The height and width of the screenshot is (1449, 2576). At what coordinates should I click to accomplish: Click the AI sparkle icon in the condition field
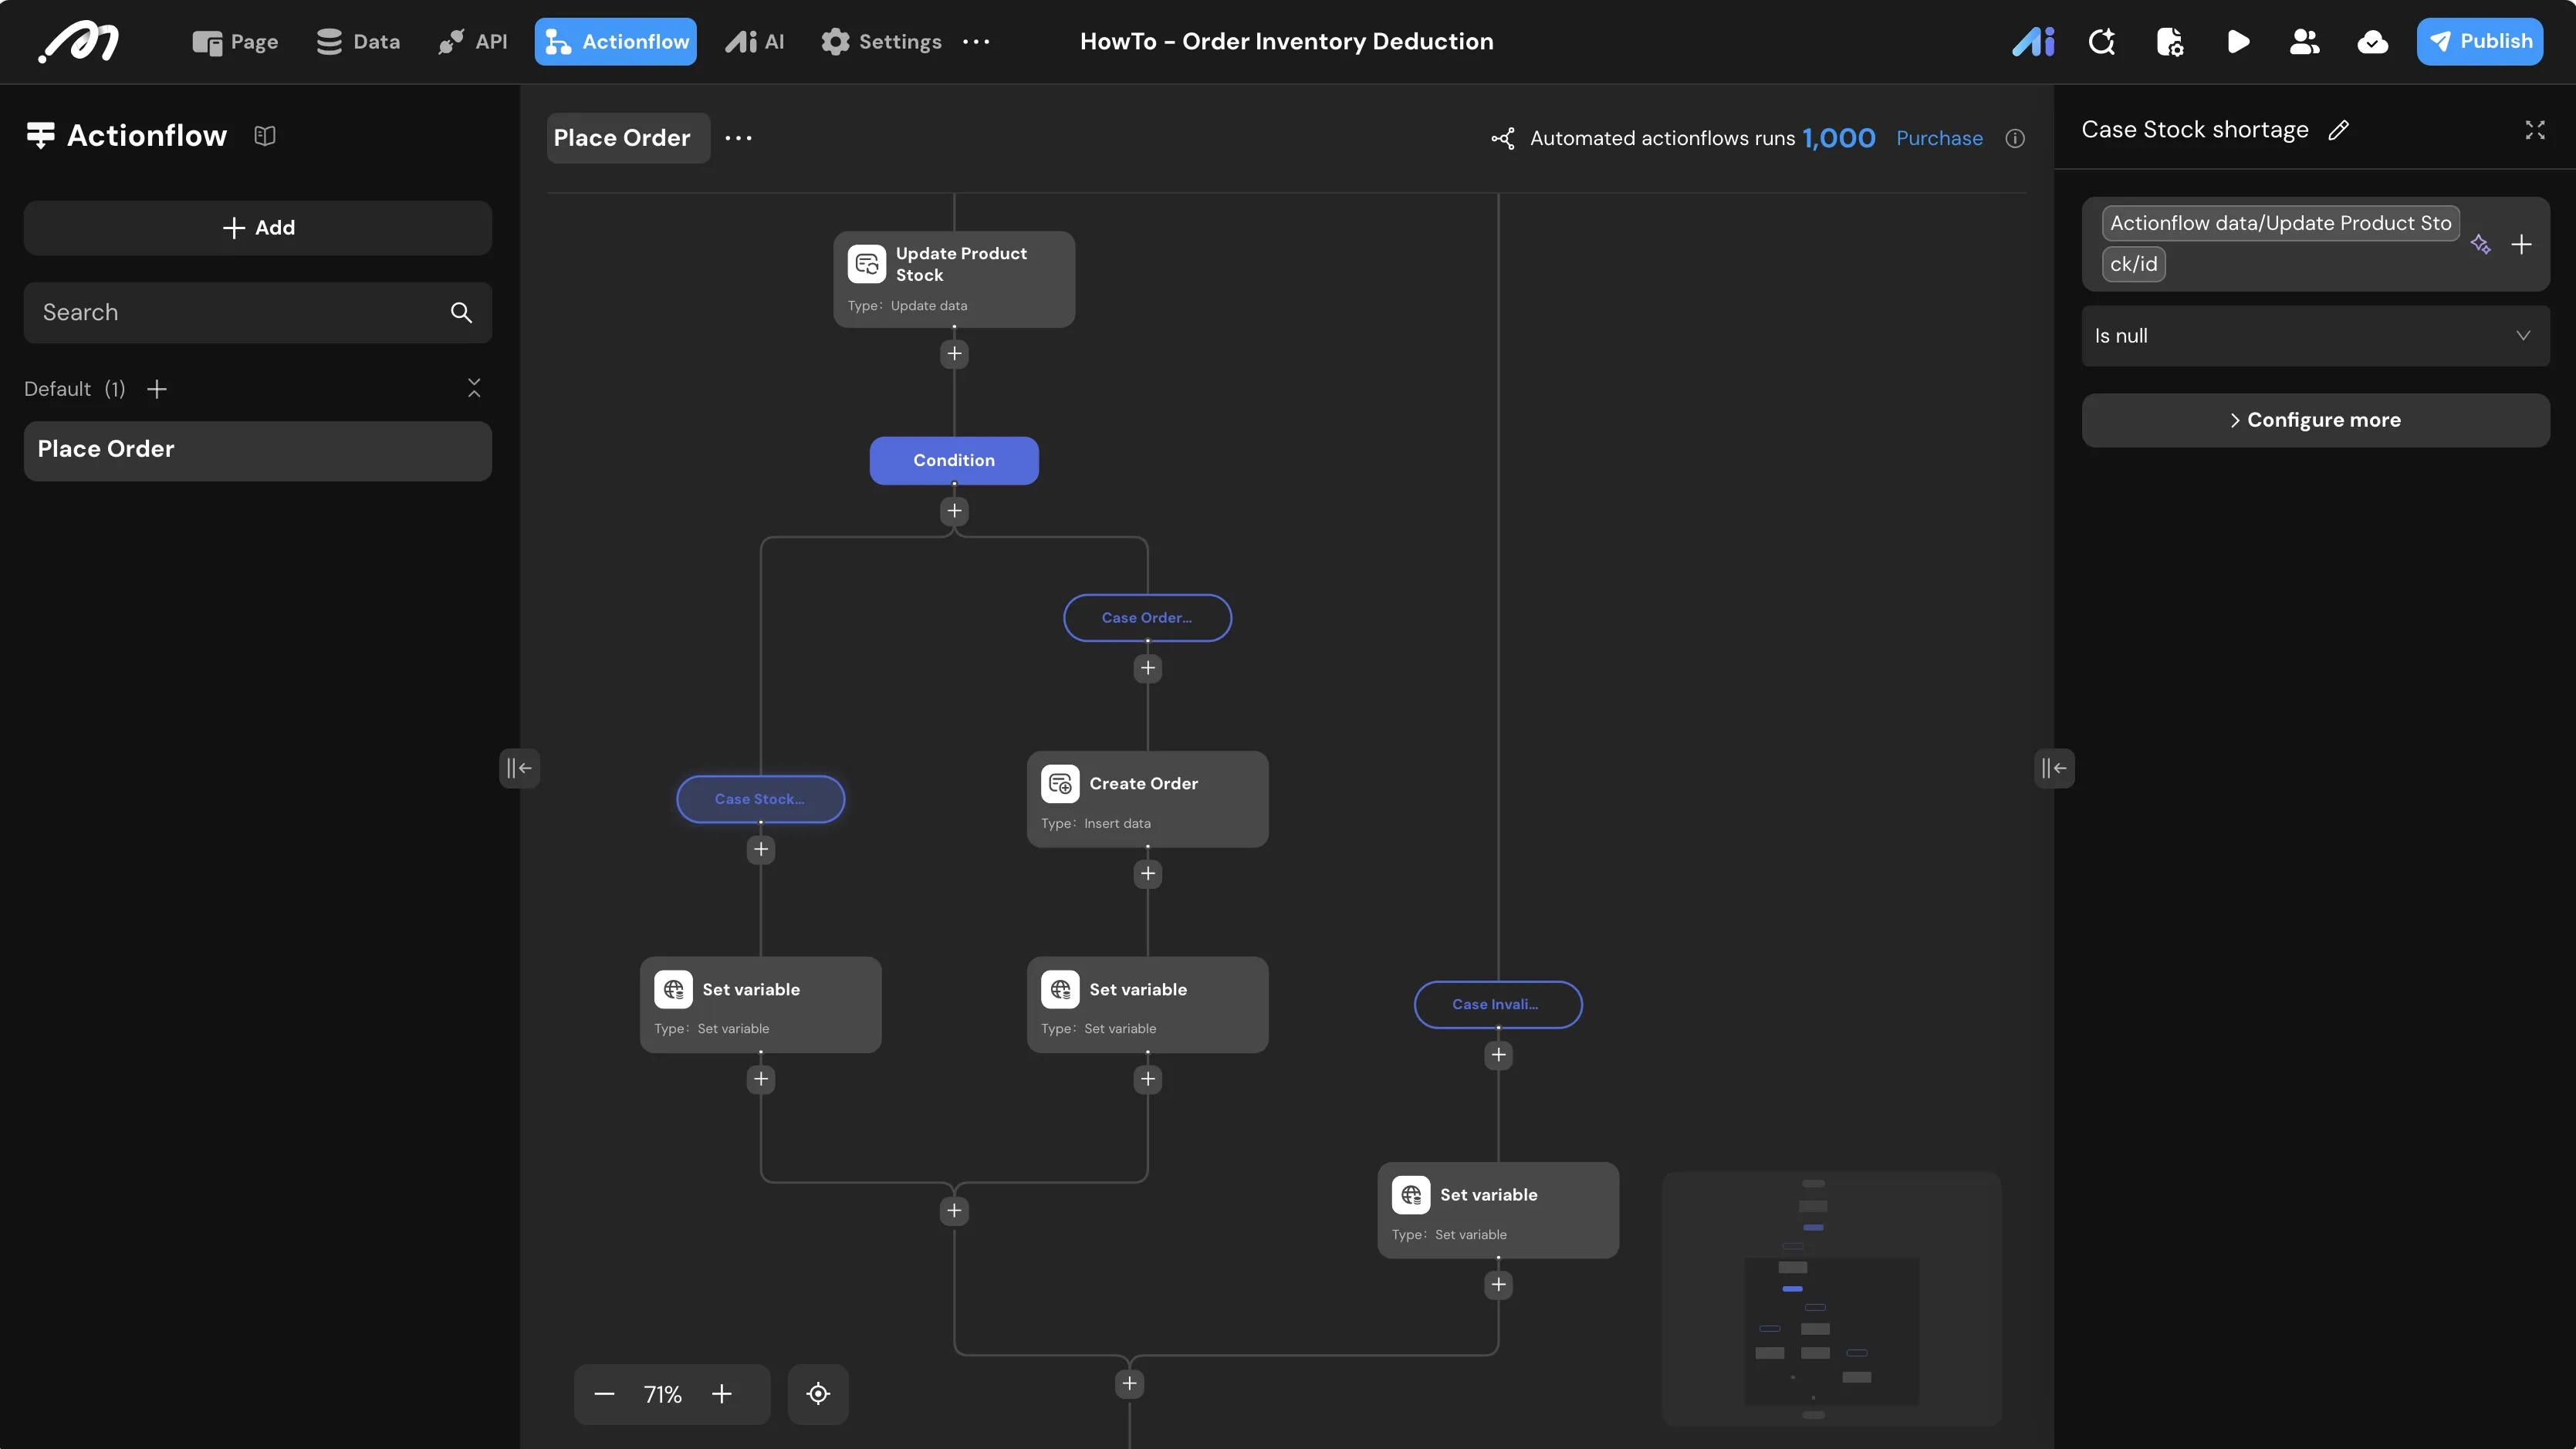(x=2481, y=244)
